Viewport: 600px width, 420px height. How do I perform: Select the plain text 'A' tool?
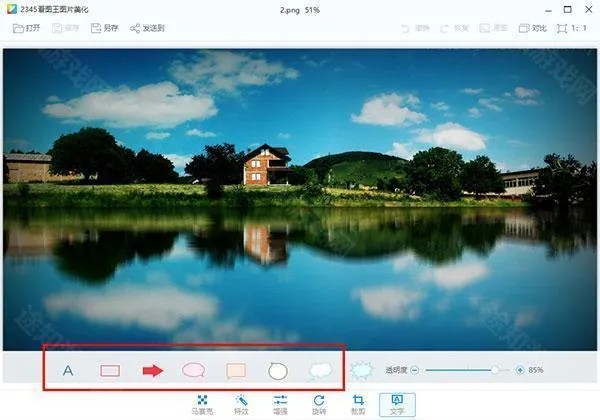pyautogui.click(x=68, y=370)
